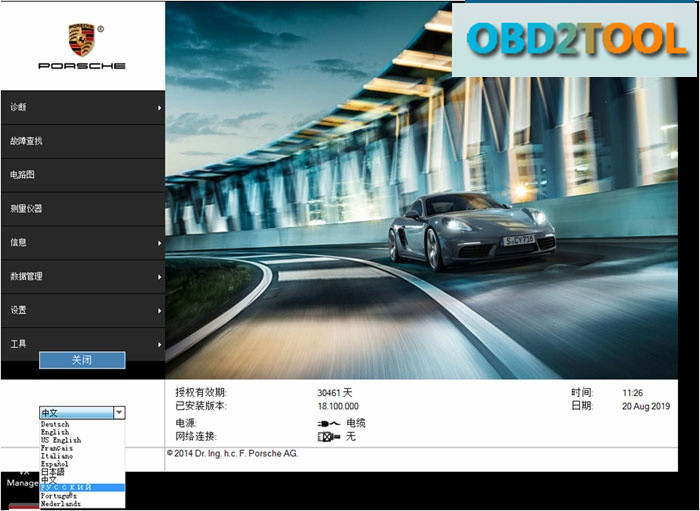Select 故障查找 in the sidebar
Image resolution: width=700 pixels, height=511 pixels.
point(83,141)
